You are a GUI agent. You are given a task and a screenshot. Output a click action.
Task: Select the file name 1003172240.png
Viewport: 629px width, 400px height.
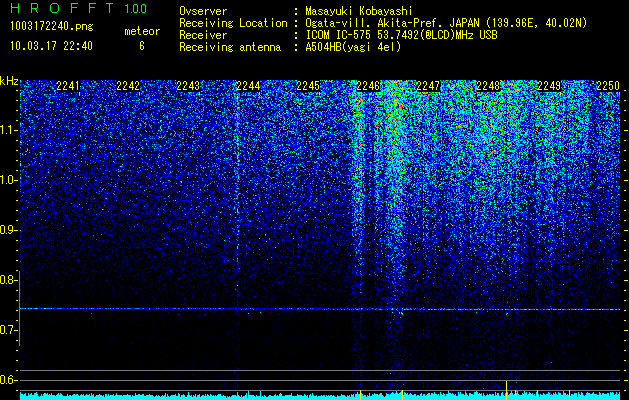pos(52,27)
